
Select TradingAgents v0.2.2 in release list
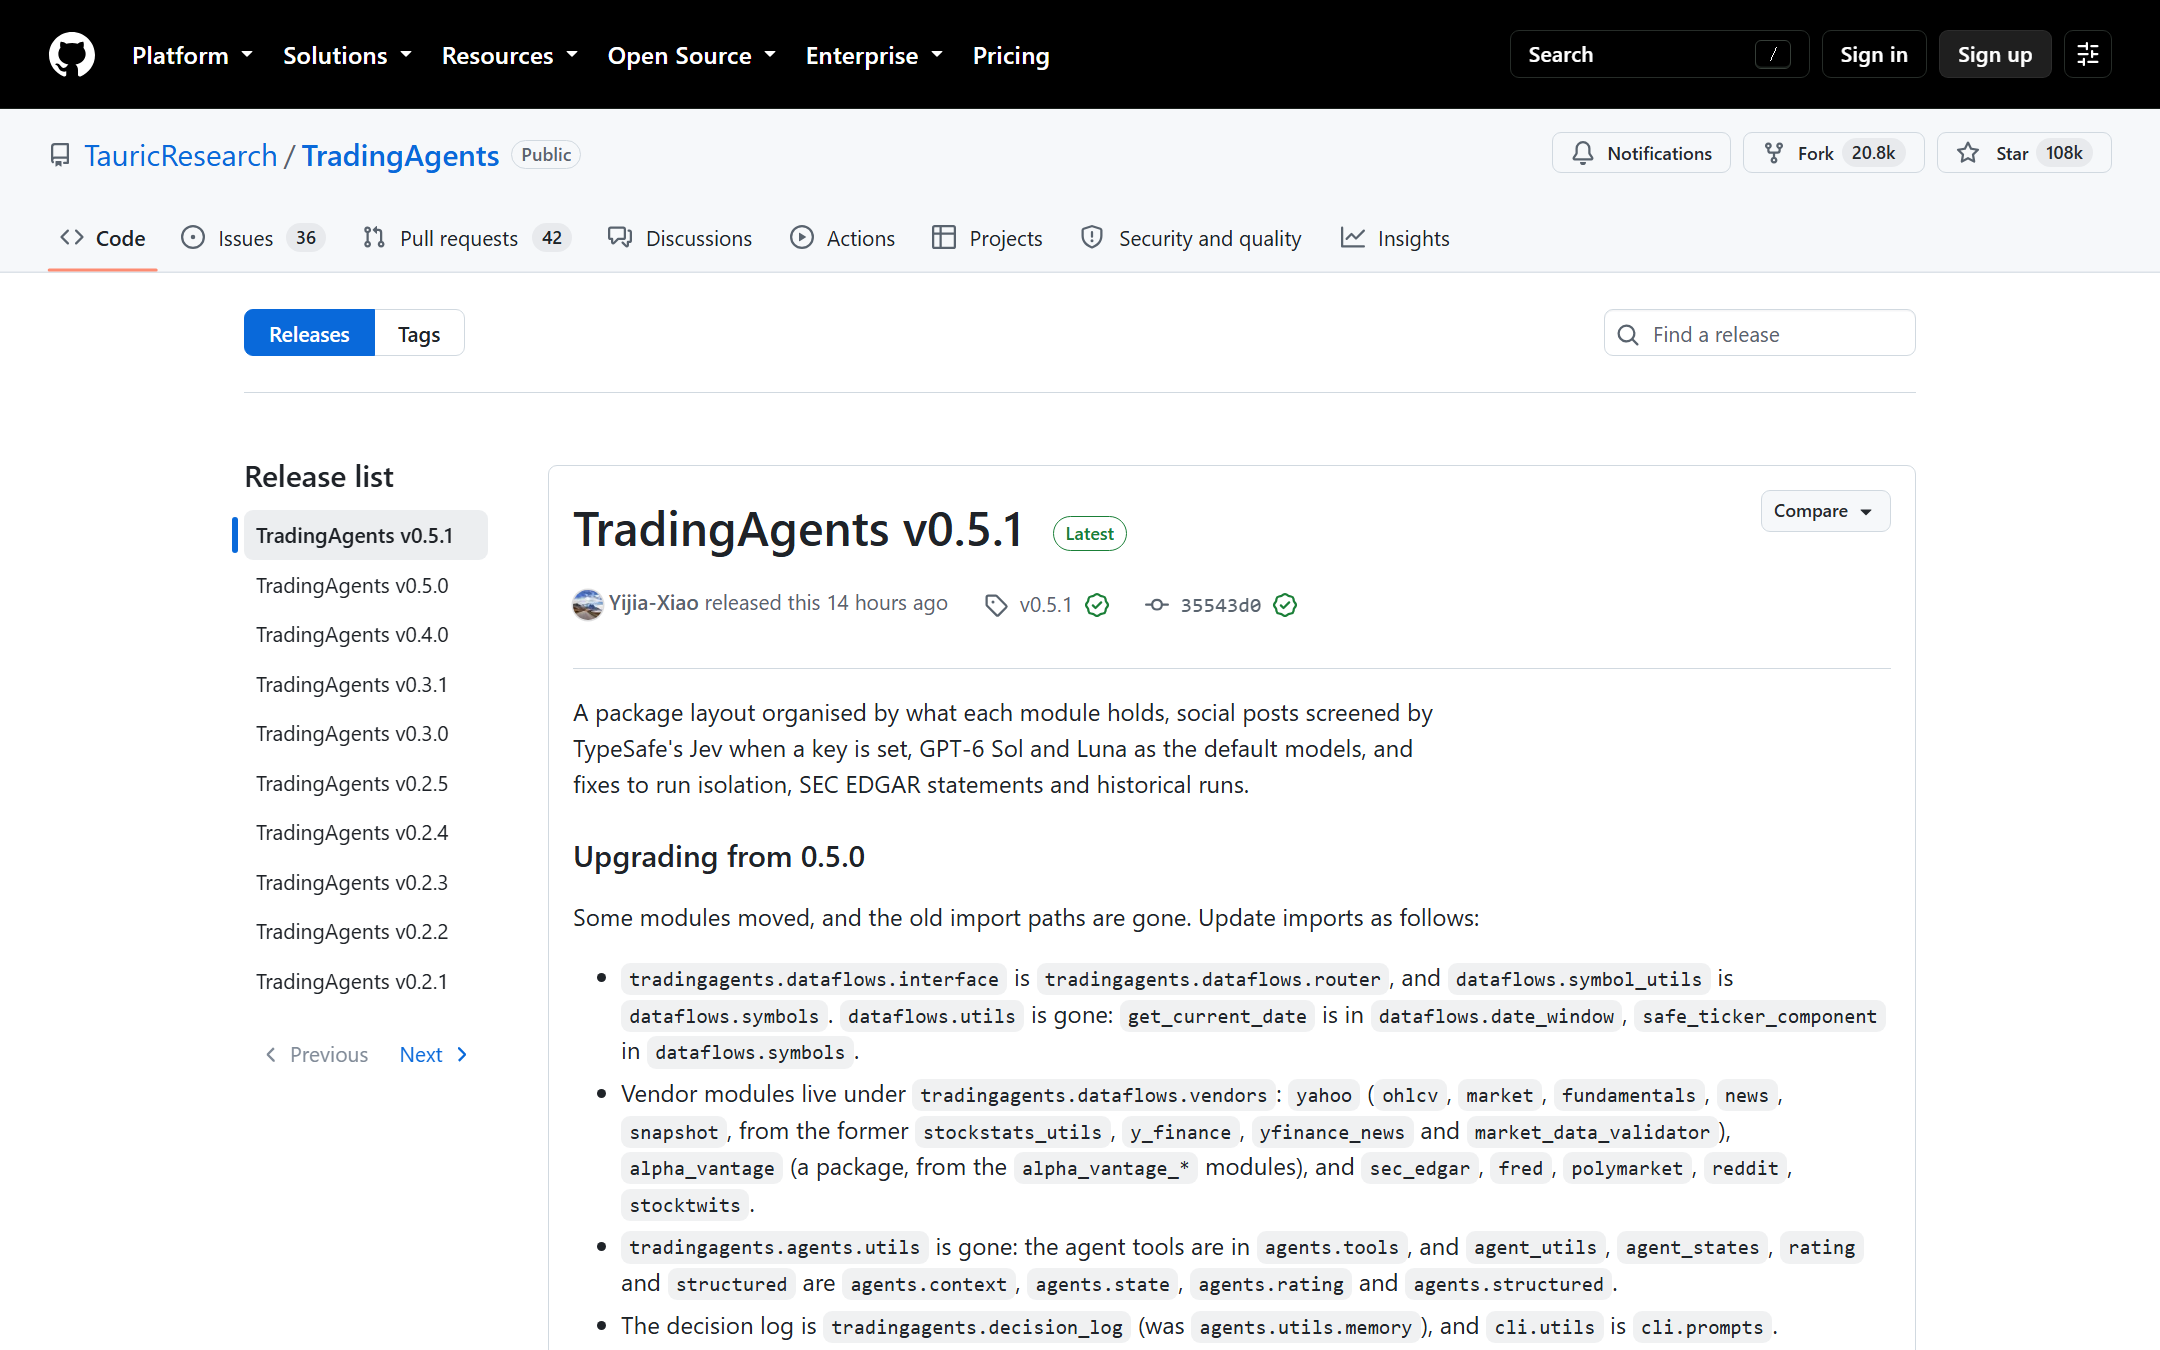(366, 931)
